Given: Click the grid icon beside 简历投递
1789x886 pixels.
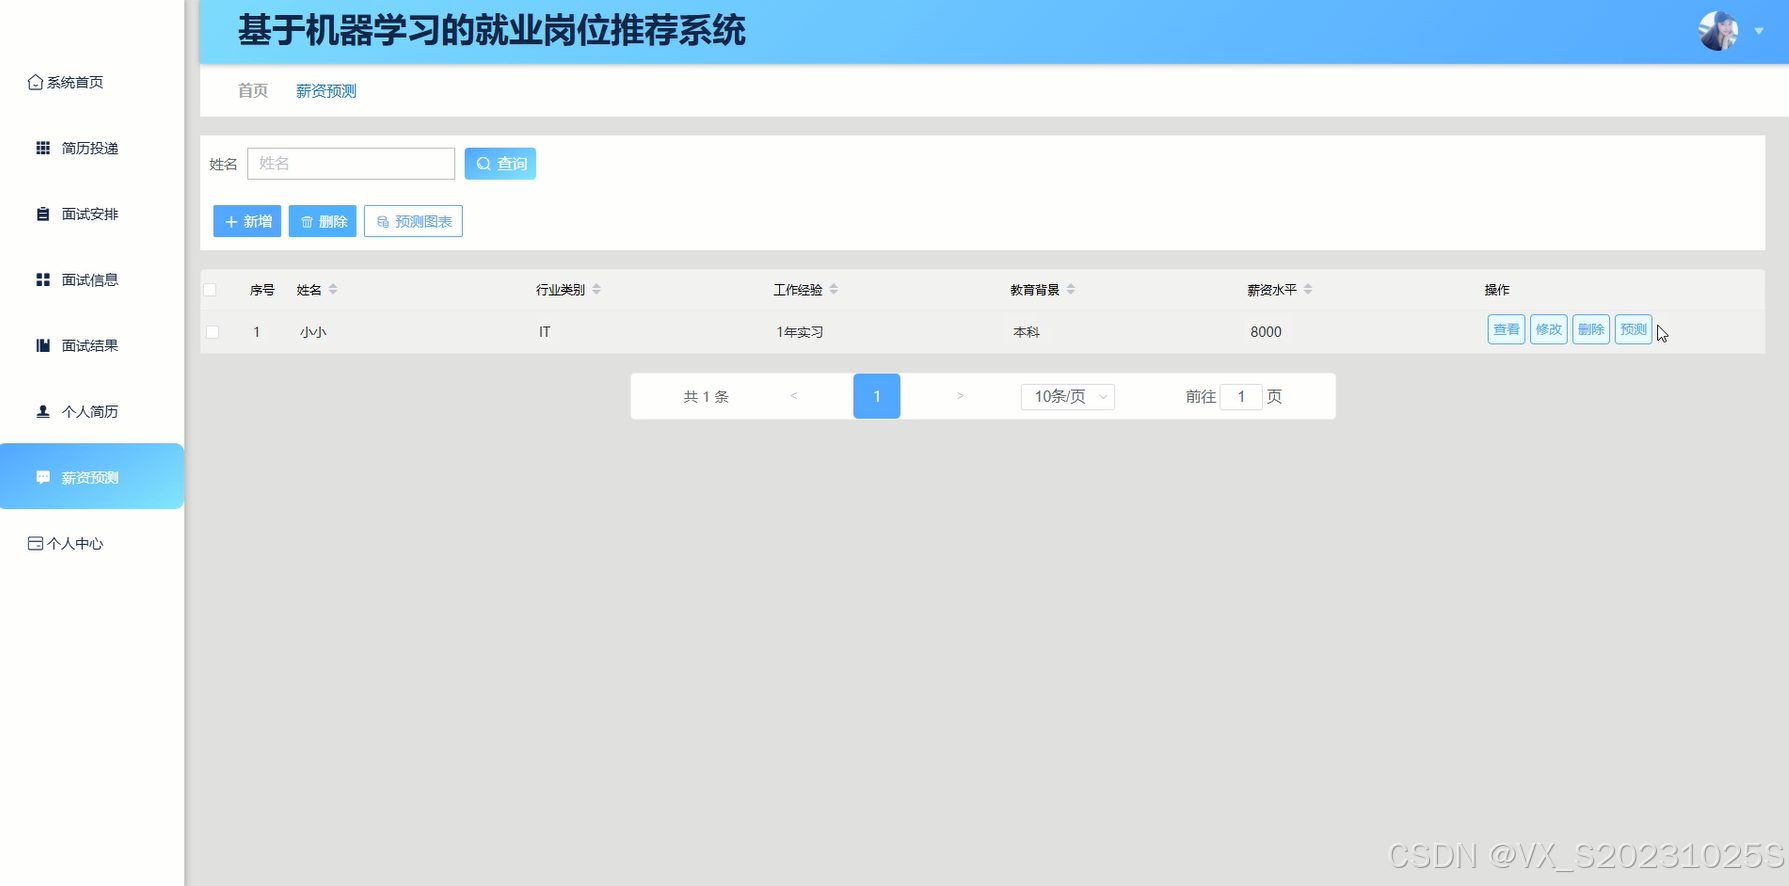Looking at the screenshot, I should (x=43, y=148).
